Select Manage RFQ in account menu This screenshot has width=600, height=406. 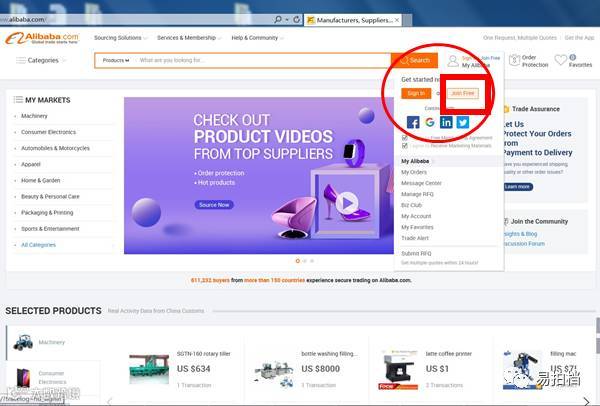coord(417,194)
